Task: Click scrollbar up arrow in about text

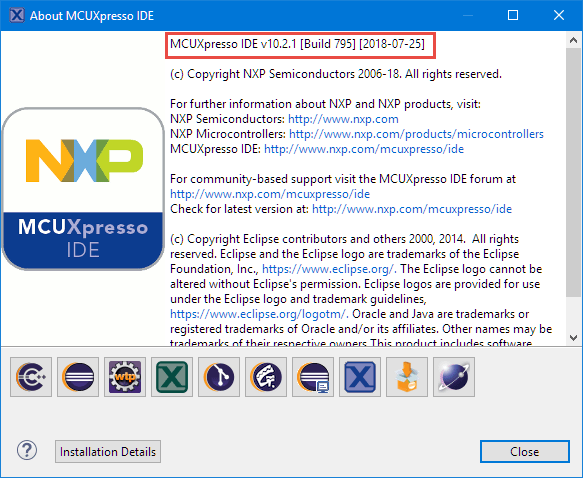Action: point(573,40)
